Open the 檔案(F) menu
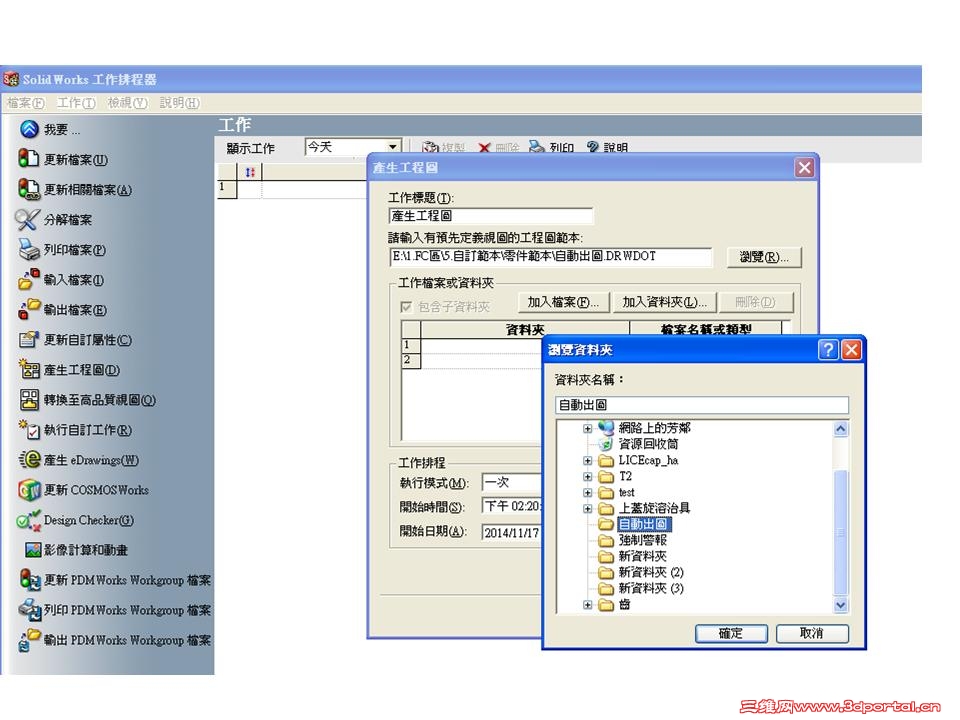The width and height of the screenshot is (960, 720). coord(26,103)
